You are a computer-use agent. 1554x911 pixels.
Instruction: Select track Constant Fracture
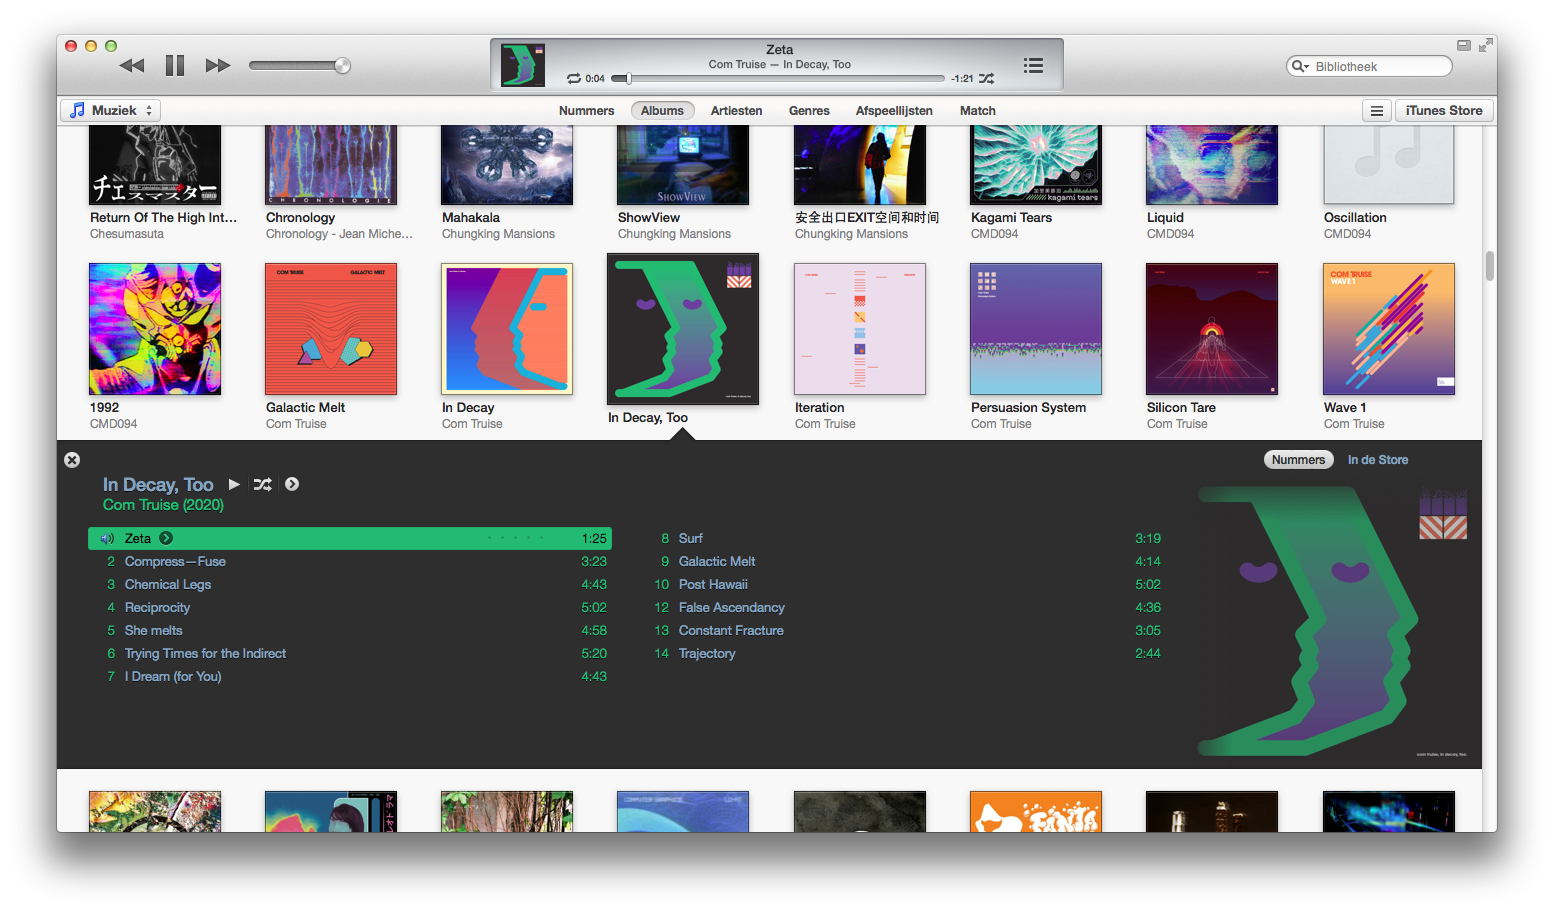904,630
